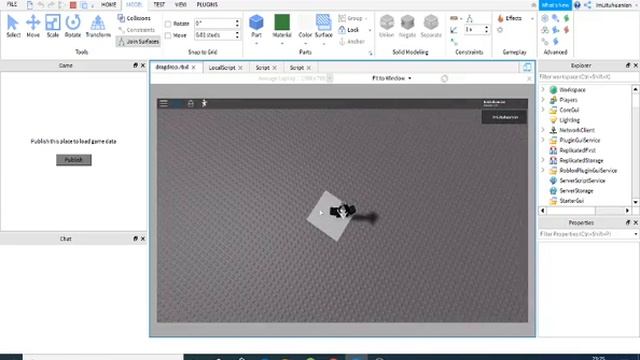640x360 pixels.
Task: Open the Properties filter dropdown arrow
Action: click(x=636, y=234)
